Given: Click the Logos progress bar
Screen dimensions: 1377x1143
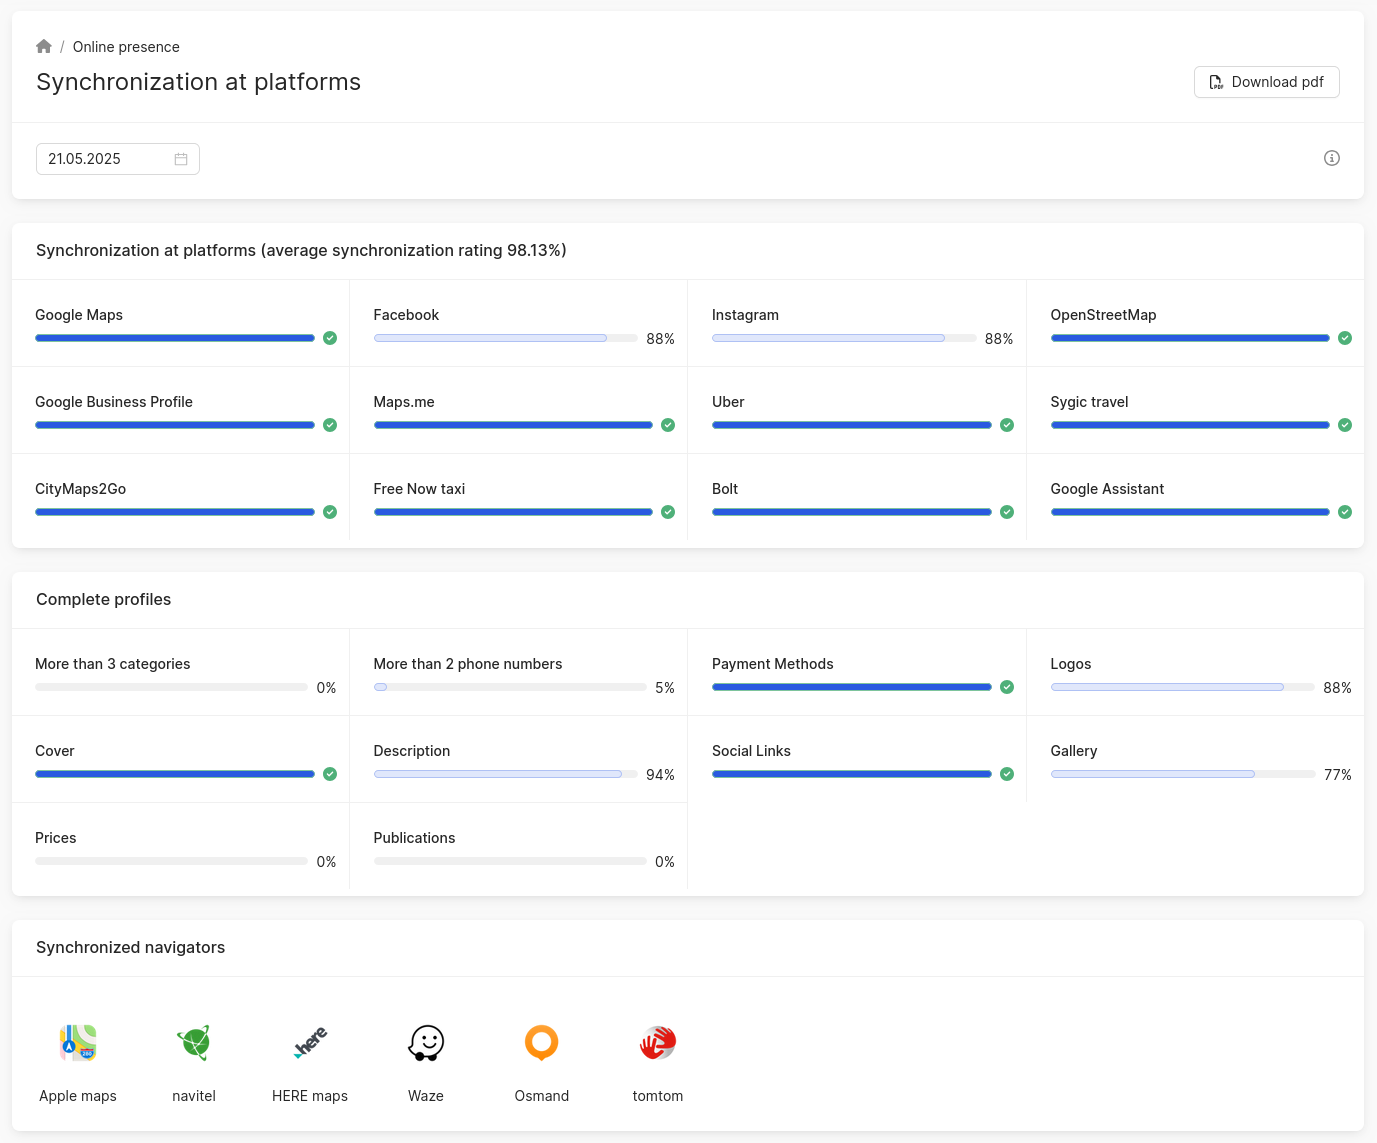Looking at the screenshot, I should coord(1183,687).
